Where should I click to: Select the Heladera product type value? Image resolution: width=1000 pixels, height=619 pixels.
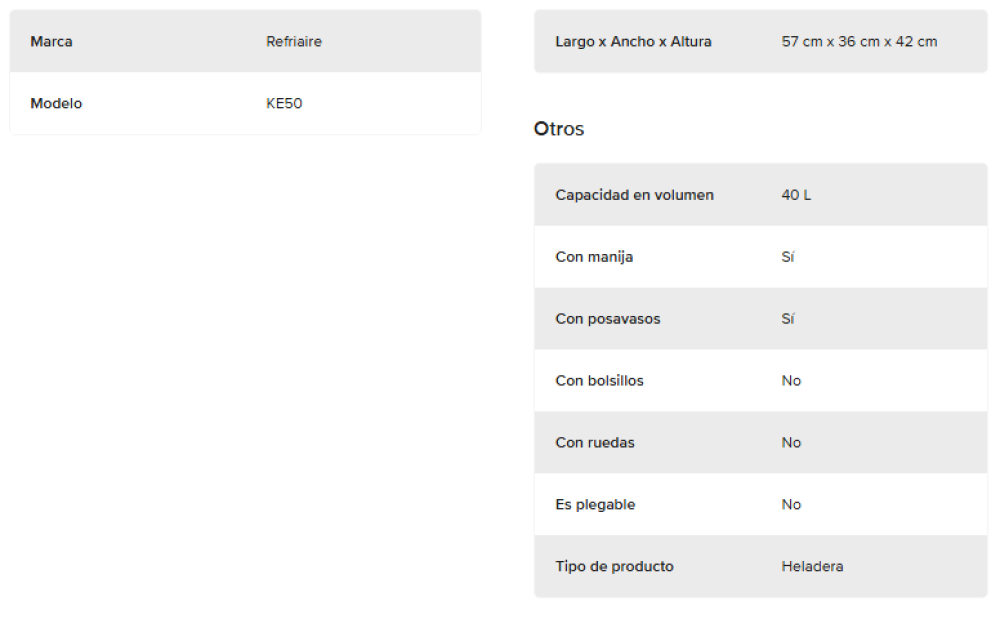[812, 567]
